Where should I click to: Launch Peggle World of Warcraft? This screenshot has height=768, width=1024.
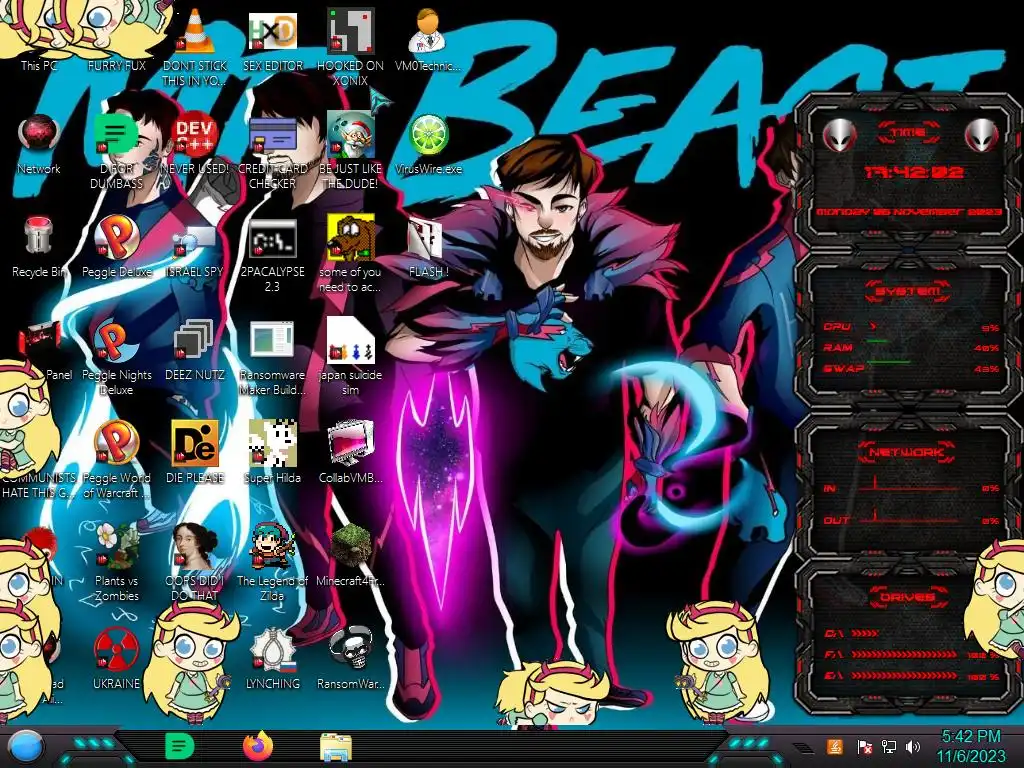(116, 443)
